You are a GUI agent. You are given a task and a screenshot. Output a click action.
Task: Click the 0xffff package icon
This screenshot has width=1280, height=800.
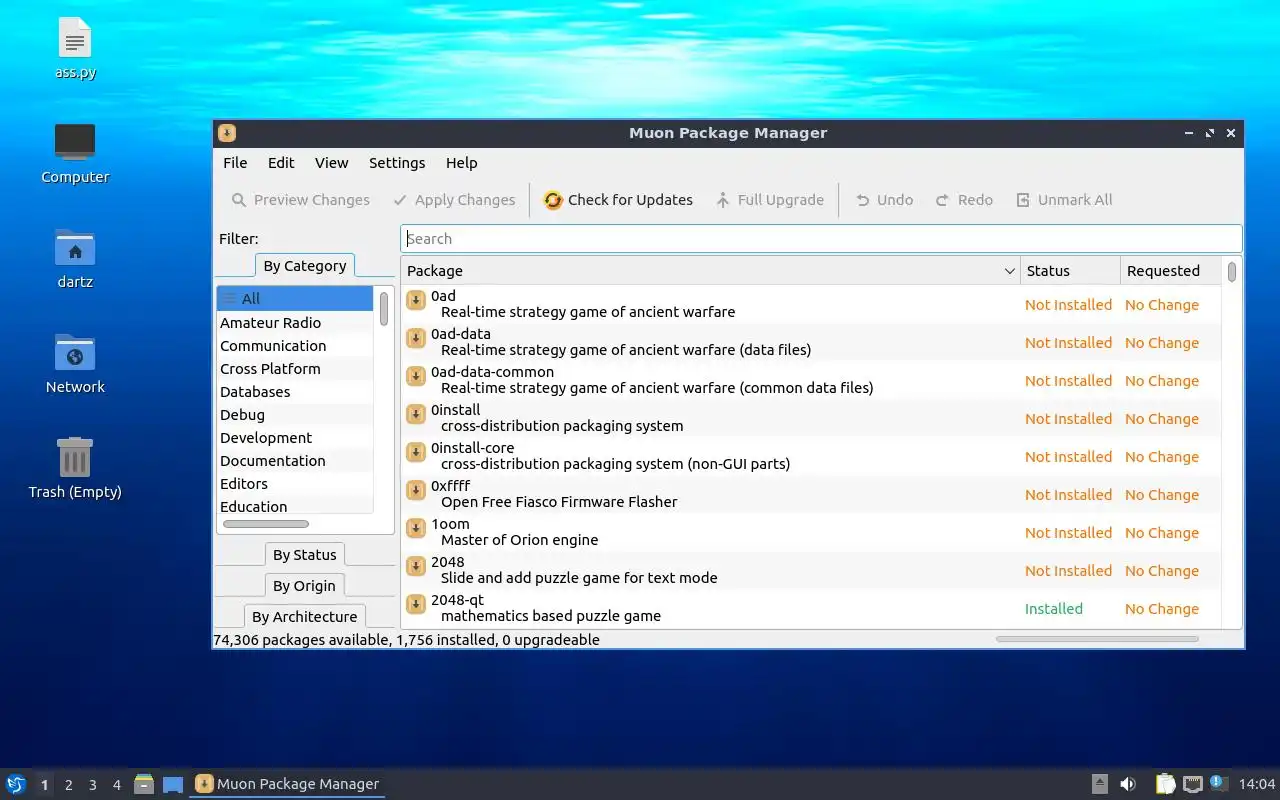tap(416, 490)
